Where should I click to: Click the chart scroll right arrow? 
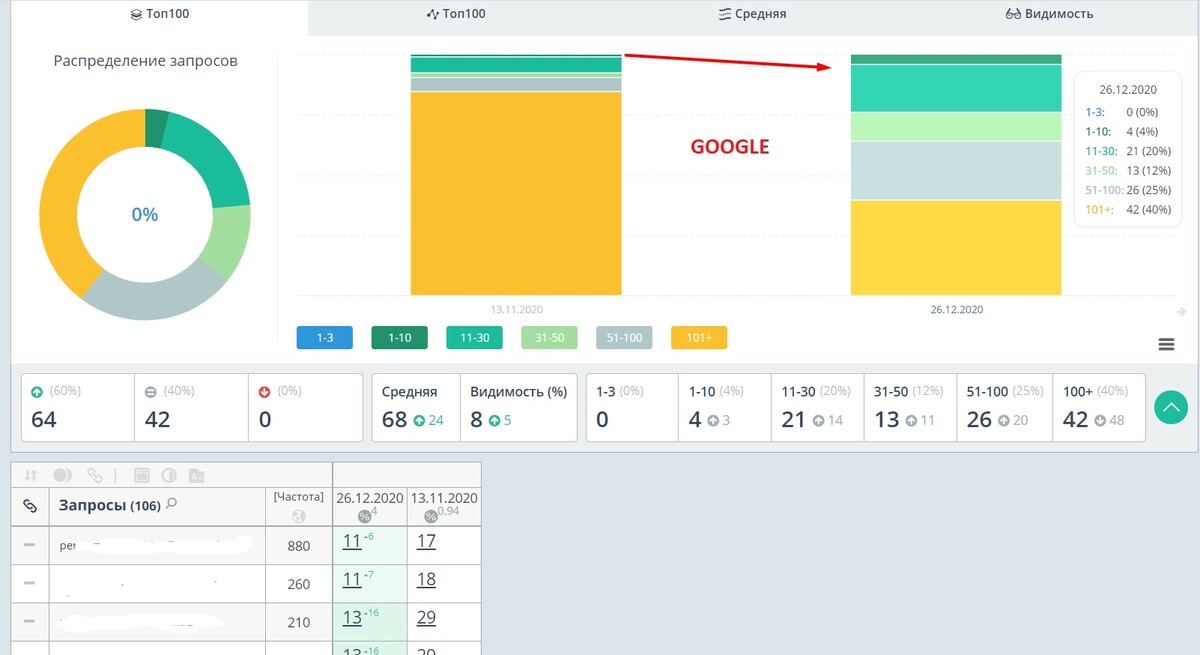[1182, 312]
